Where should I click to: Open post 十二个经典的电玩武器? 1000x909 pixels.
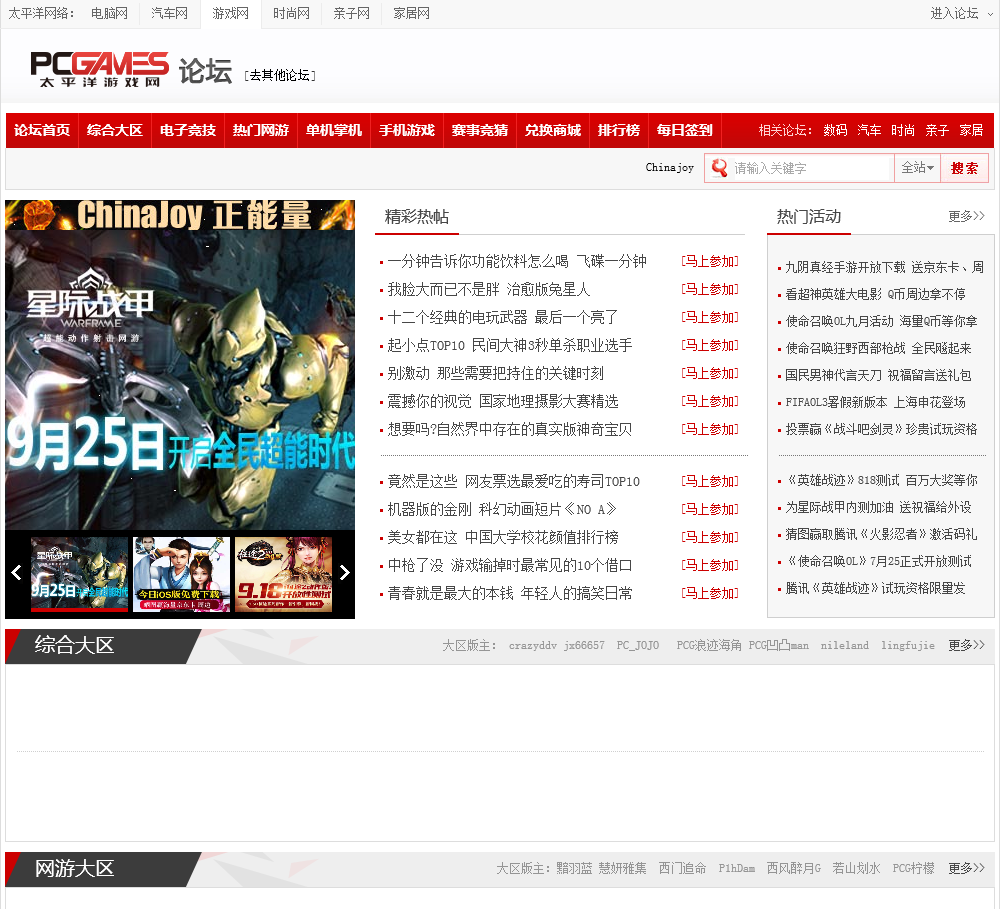click(x=503, y=317)
